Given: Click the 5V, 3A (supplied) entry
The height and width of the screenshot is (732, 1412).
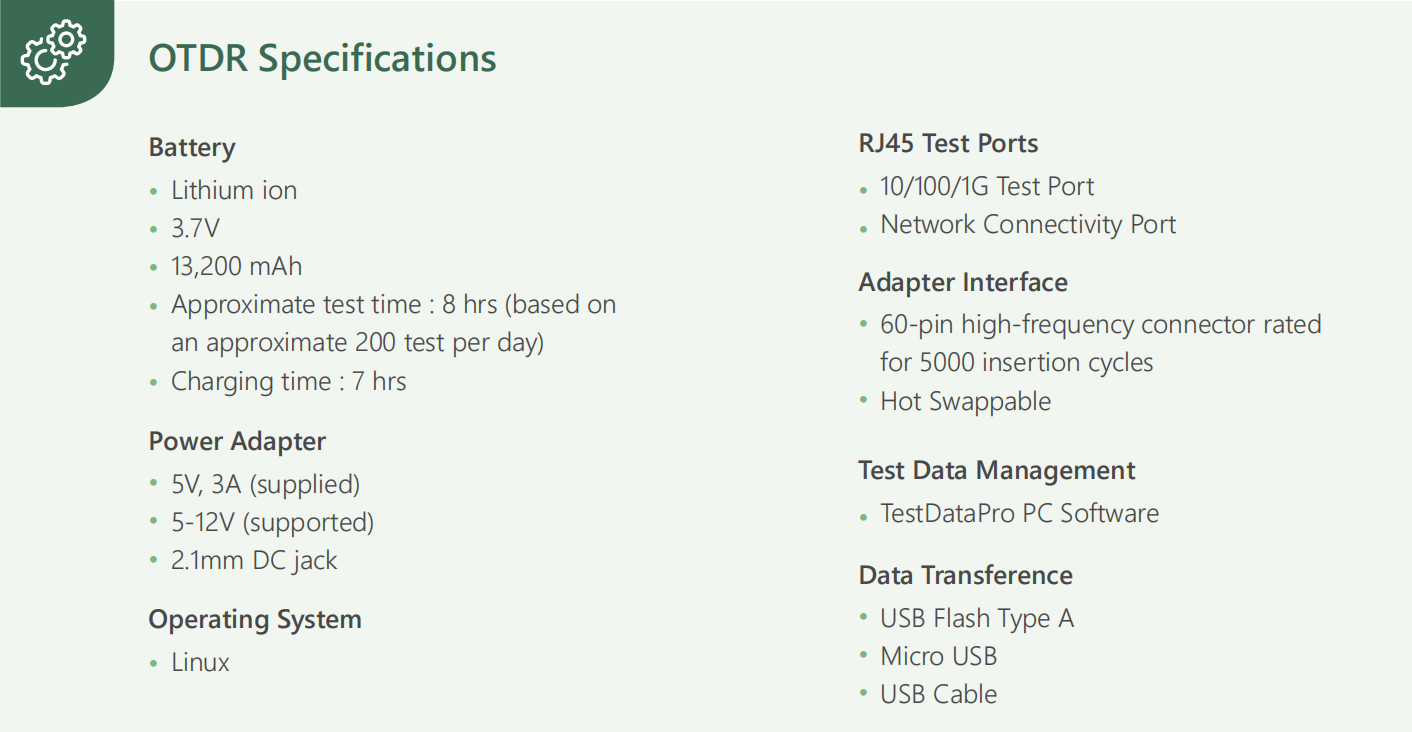Looking at the screenshot, I should pyautogui.click(x=265, y=484).
